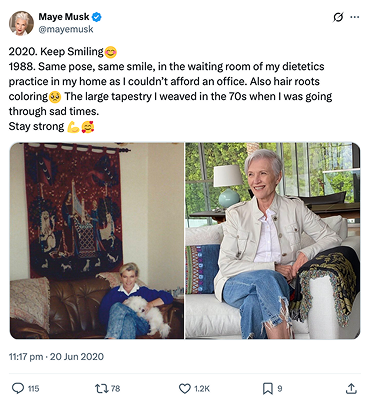Click the Maye Musk display name
Screen dimensions: 369x406
point(64,17)
